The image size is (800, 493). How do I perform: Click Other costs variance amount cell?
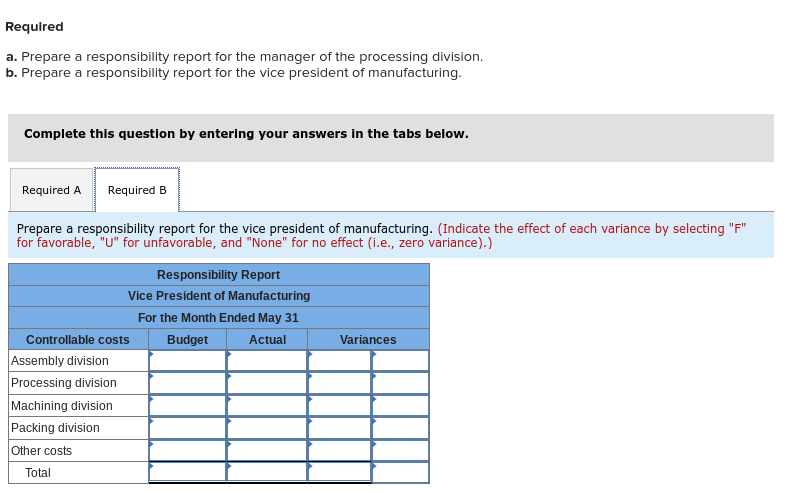[339, 450]
